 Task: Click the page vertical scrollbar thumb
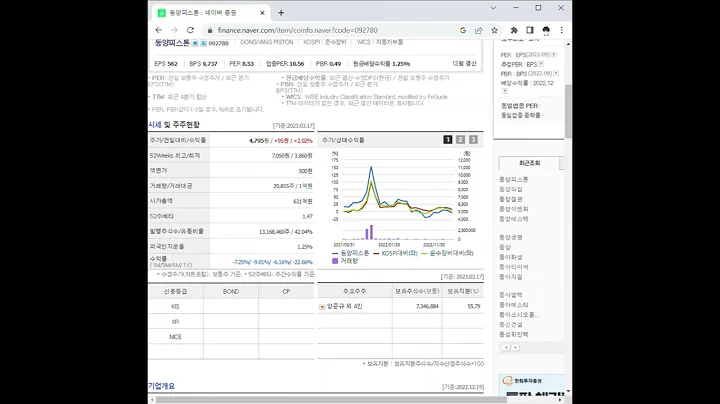click(x=568, y=111)
